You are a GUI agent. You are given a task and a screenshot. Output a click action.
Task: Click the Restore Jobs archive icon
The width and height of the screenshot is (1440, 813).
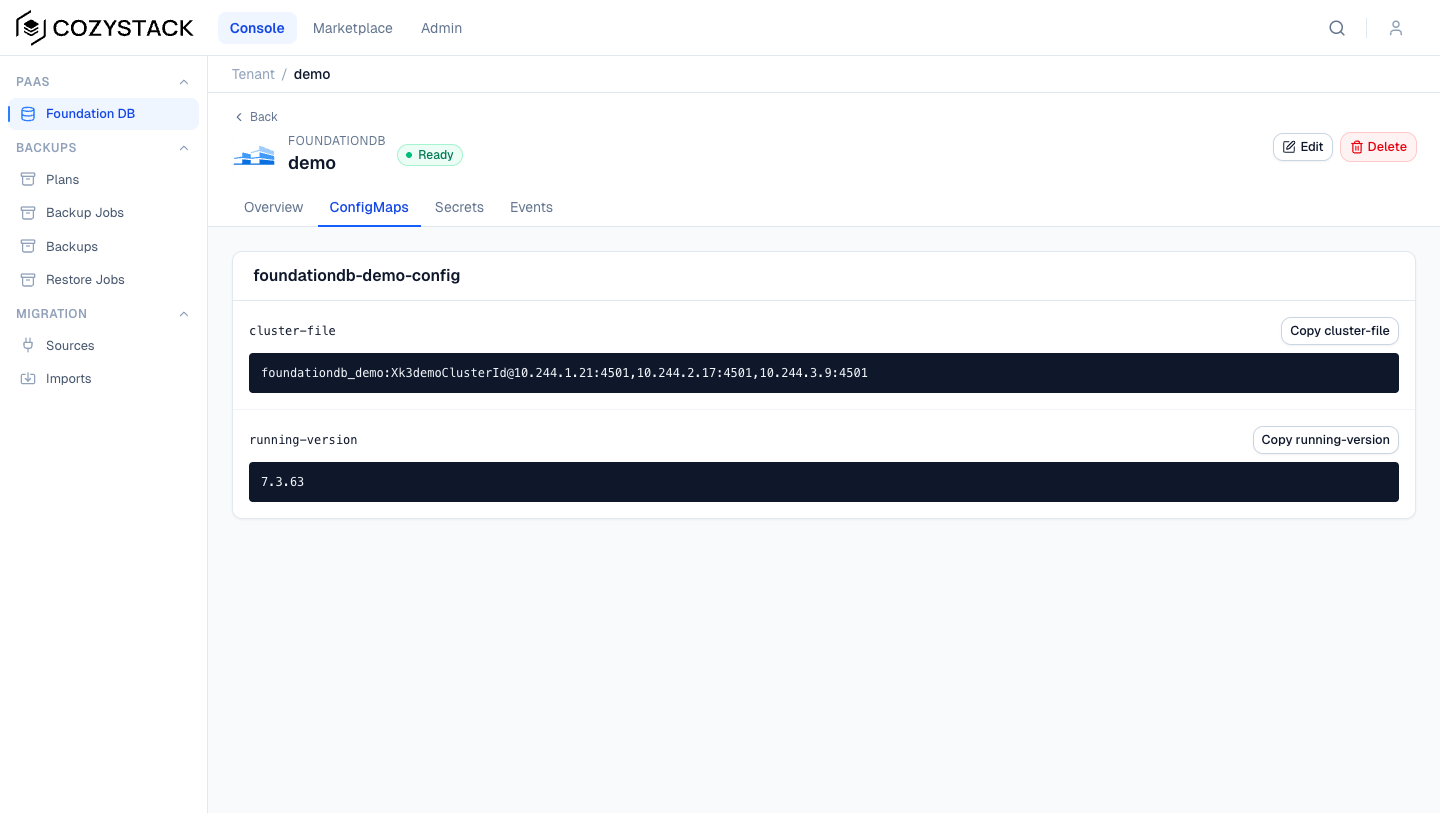pos(28,280)
